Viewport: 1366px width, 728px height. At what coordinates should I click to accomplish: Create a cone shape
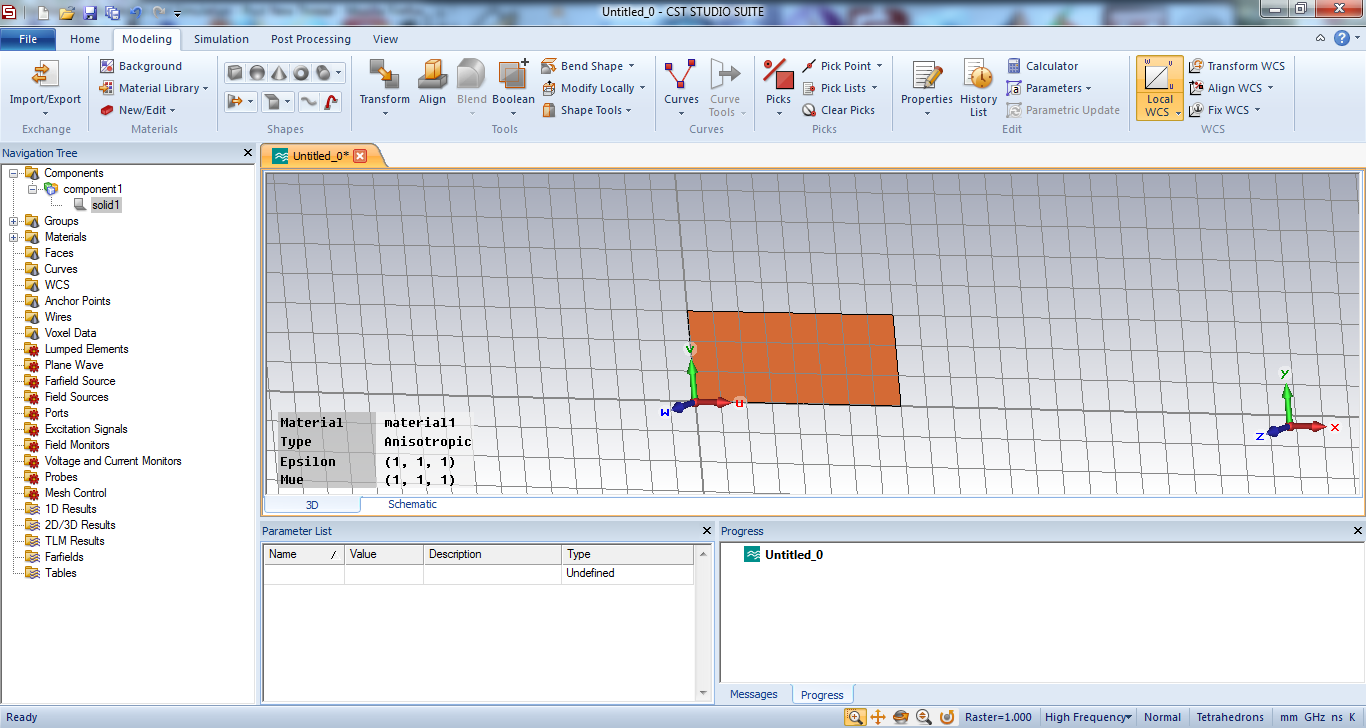coord(279,72)
